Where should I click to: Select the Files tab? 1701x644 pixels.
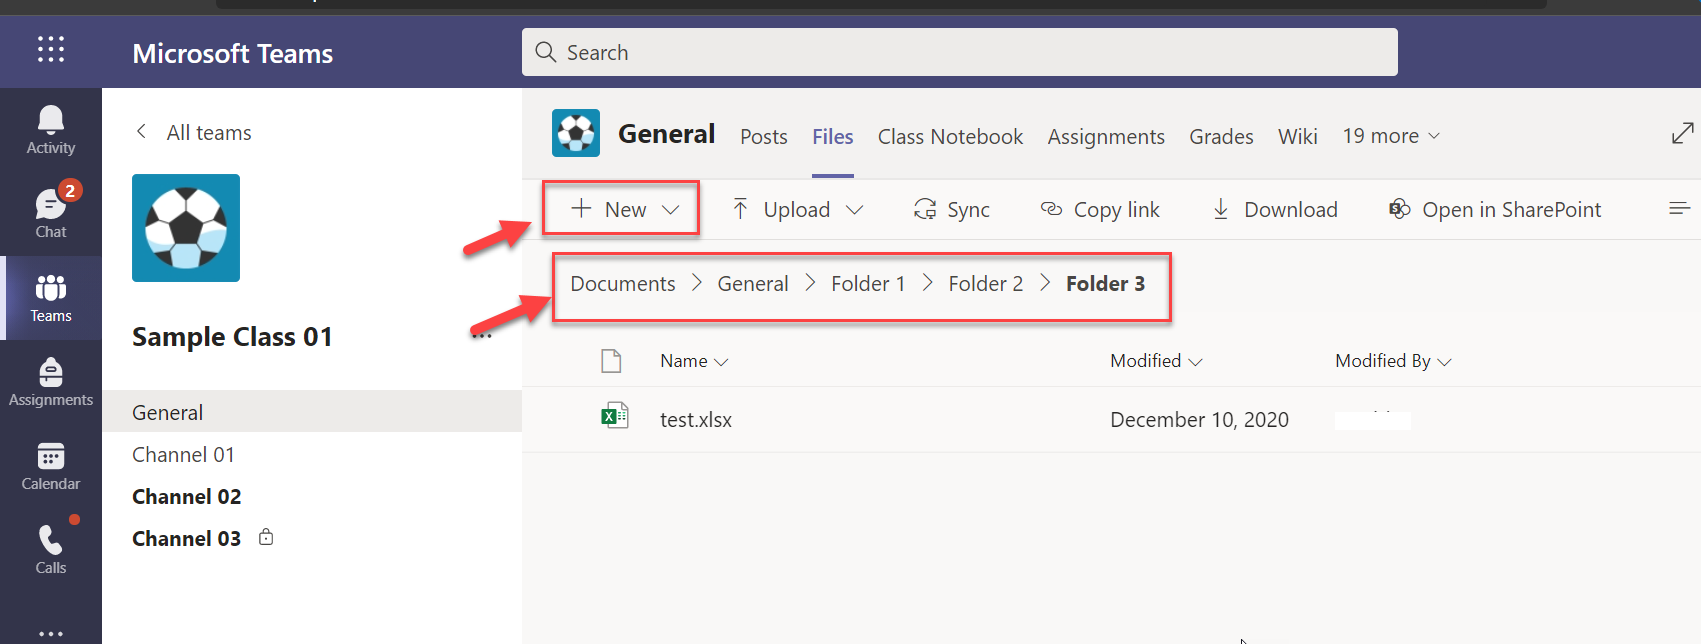(x=833, y=136)
